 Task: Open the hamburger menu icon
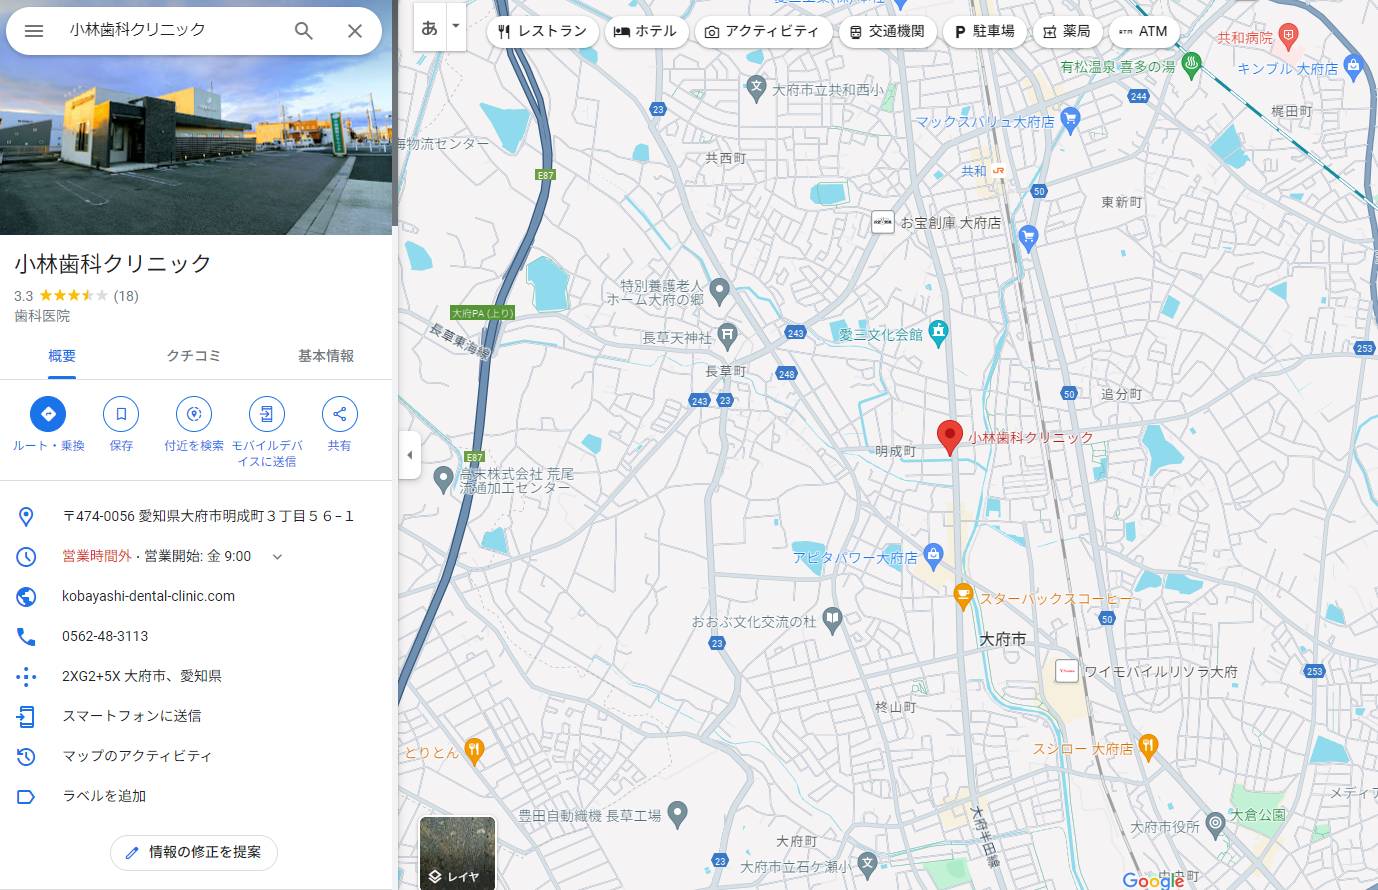pos(33,31)
